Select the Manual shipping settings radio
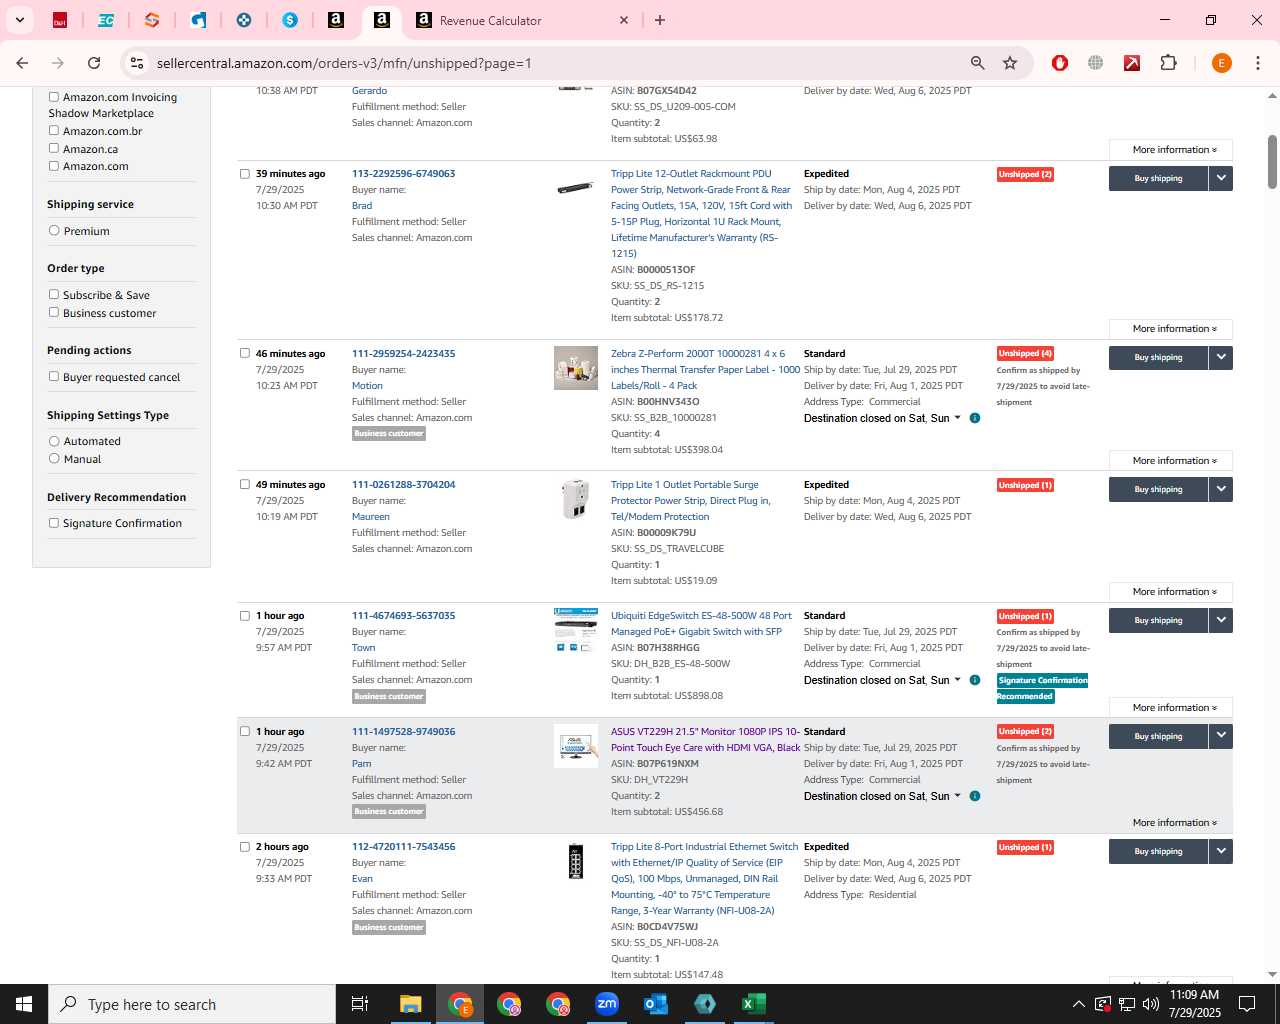 [54, 459]
